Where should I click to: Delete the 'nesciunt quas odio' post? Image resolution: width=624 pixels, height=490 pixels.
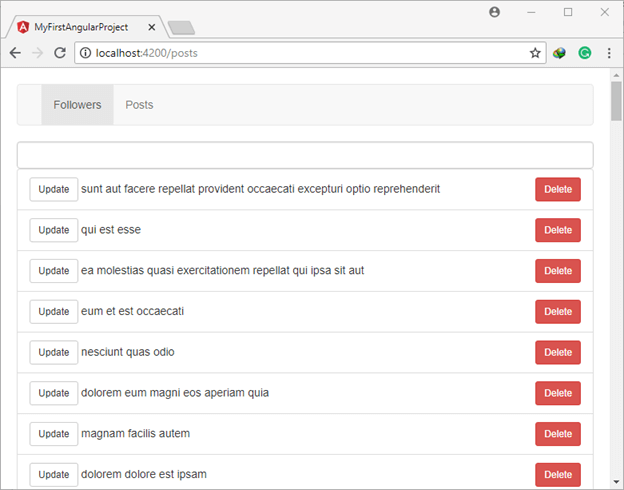point(558,352)
